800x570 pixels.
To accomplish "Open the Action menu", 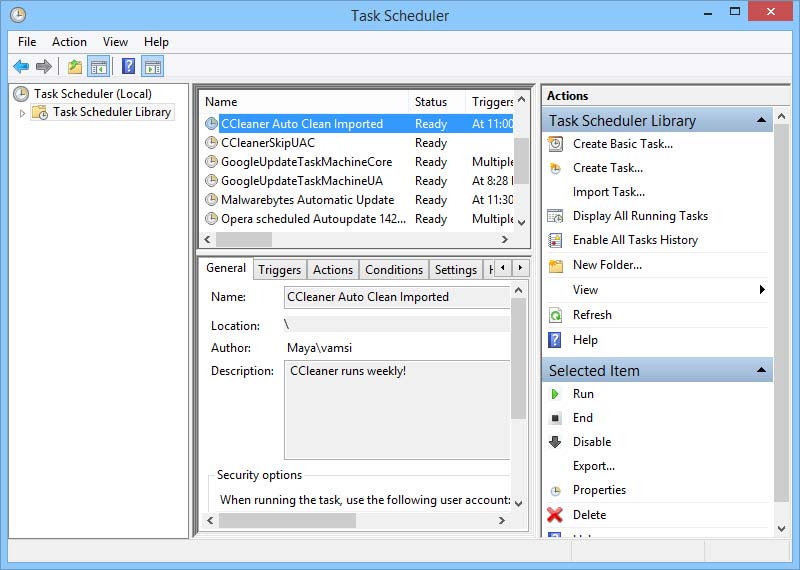I will click(x=69, y=42).
